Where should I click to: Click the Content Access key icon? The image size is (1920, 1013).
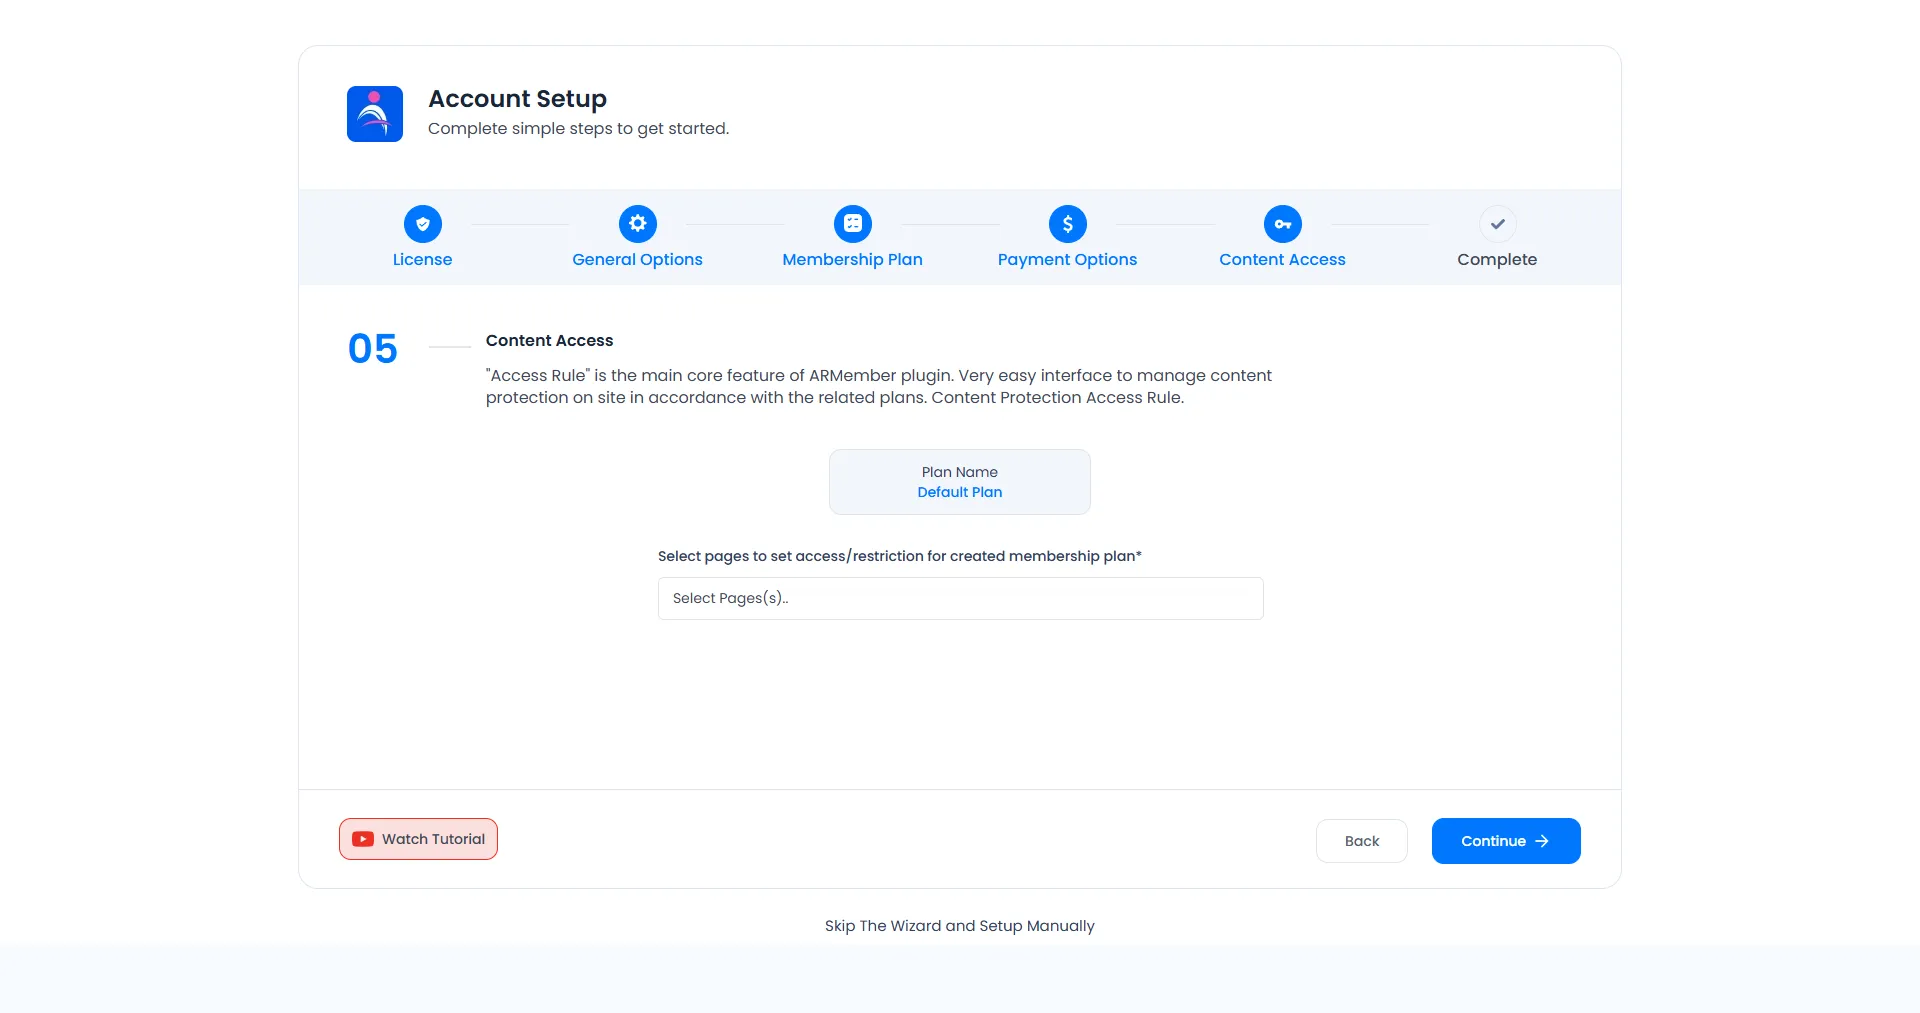click(1283, 224)
